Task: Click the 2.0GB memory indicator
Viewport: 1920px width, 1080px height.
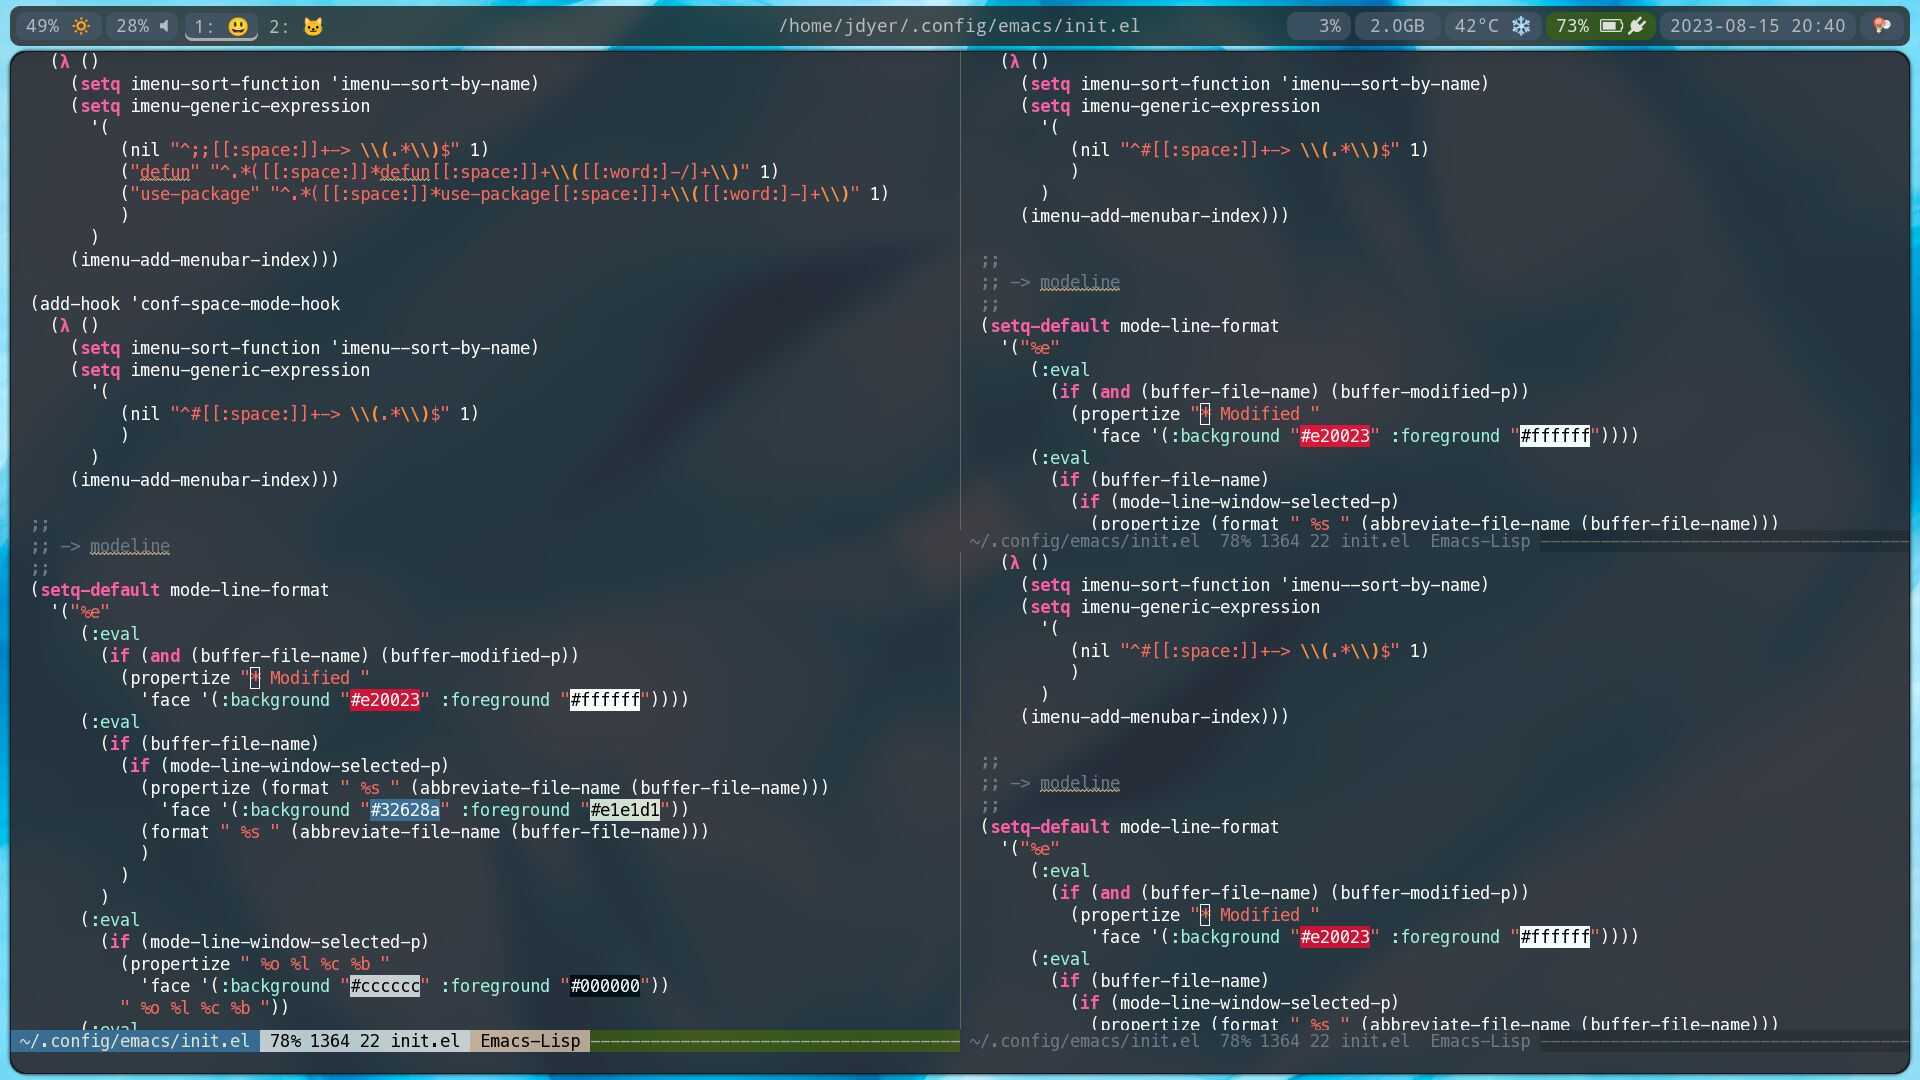Action: click(x=1396, y=26)
